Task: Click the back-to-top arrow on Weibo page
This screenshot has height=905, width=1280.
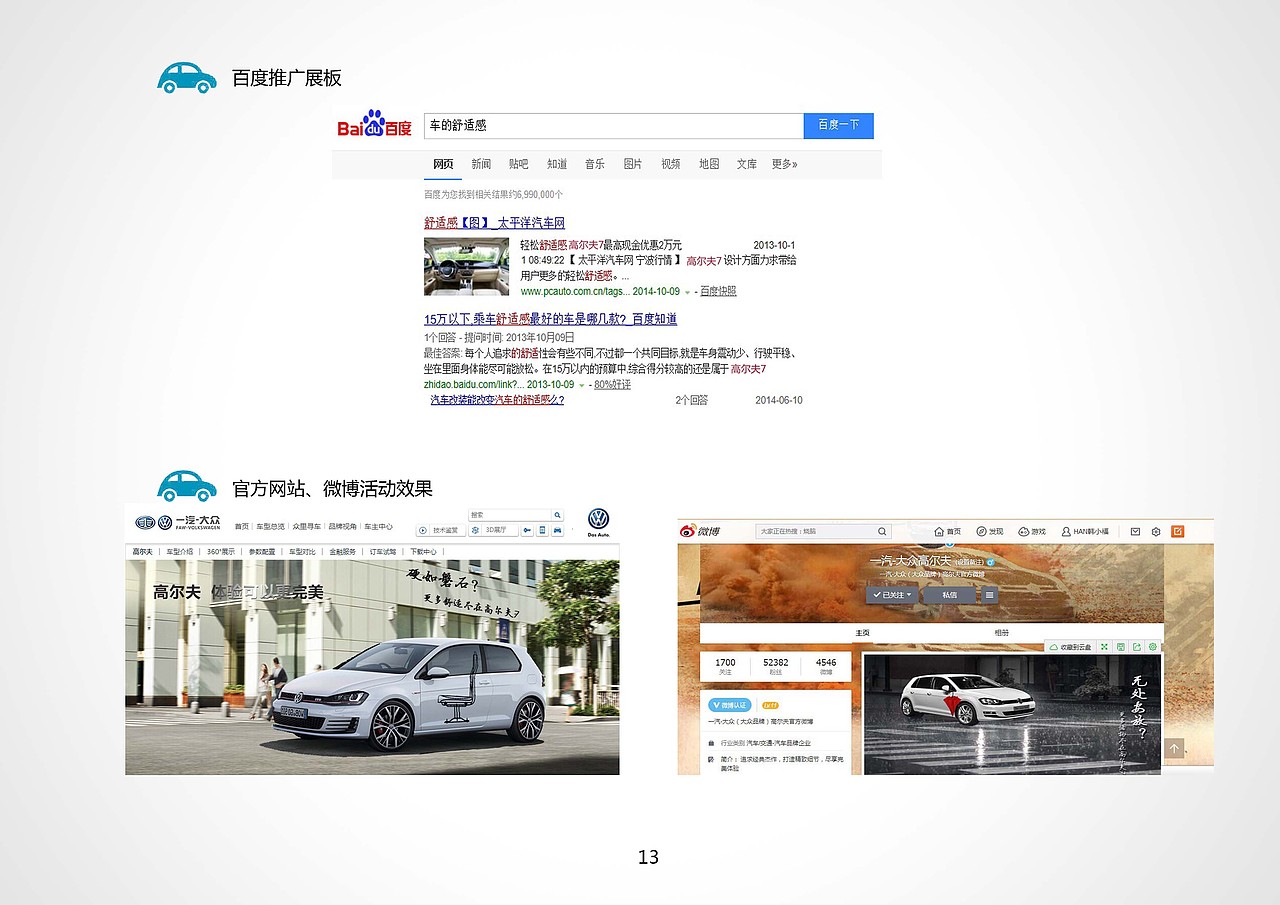Action: coord(1174,748)
